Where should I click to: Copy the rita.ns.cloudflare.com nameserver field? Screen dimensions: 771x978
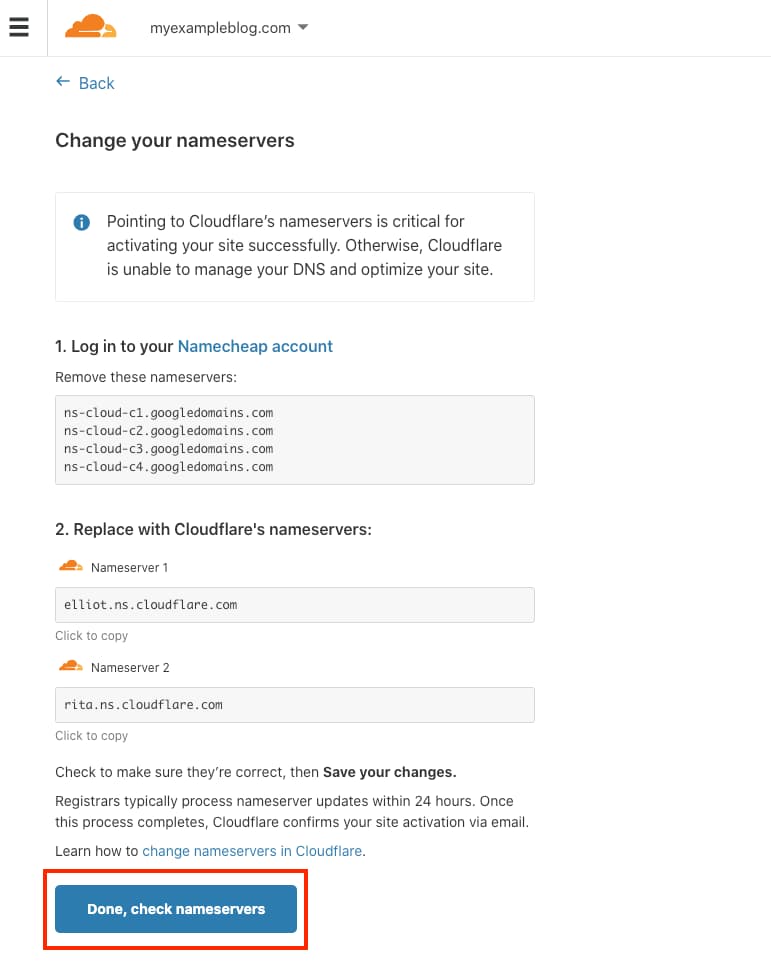(x=294, y=705)
